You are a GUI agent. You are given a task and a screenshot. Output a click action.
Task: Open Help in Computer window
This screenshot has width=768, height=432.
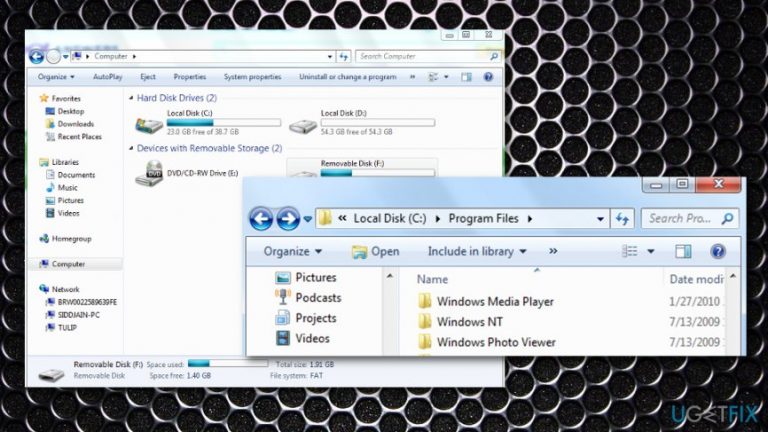(488, 77)
